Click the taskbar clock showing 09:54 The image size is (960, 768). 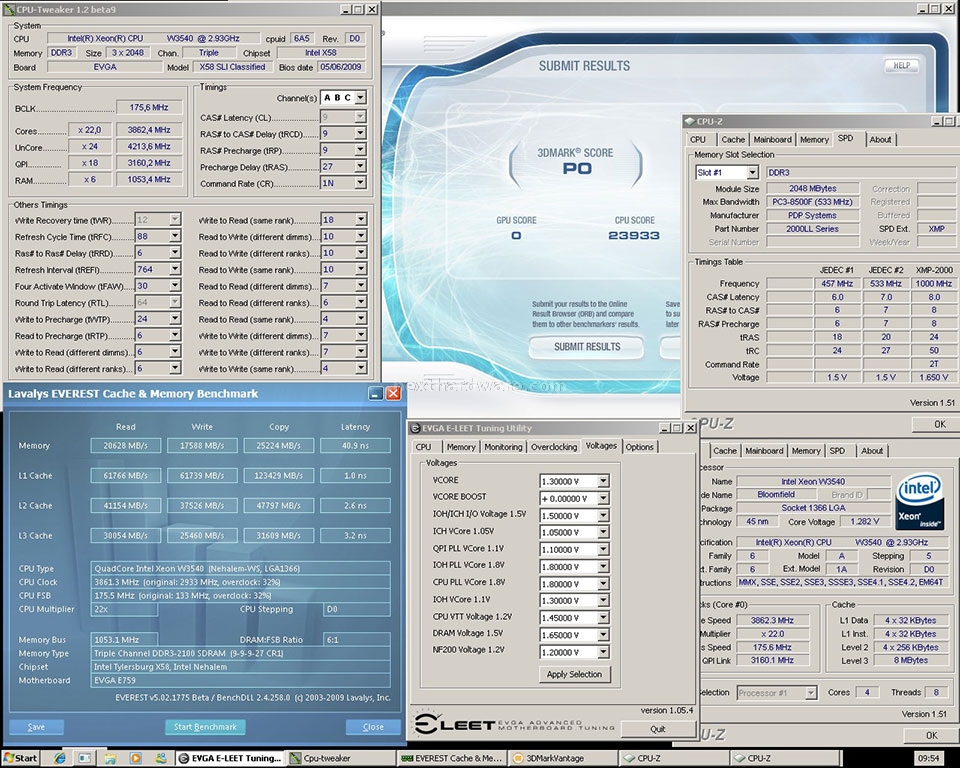[929, 758]
